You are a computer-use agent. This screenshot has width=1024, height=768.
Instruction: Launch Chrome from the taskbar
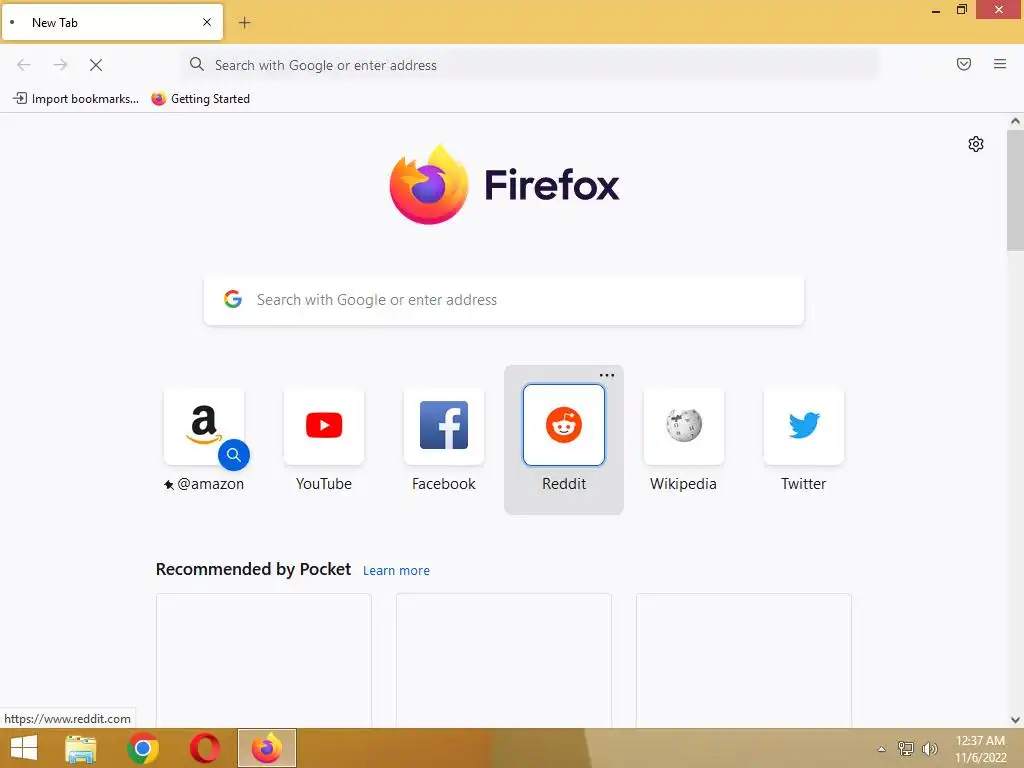(143, 748)
